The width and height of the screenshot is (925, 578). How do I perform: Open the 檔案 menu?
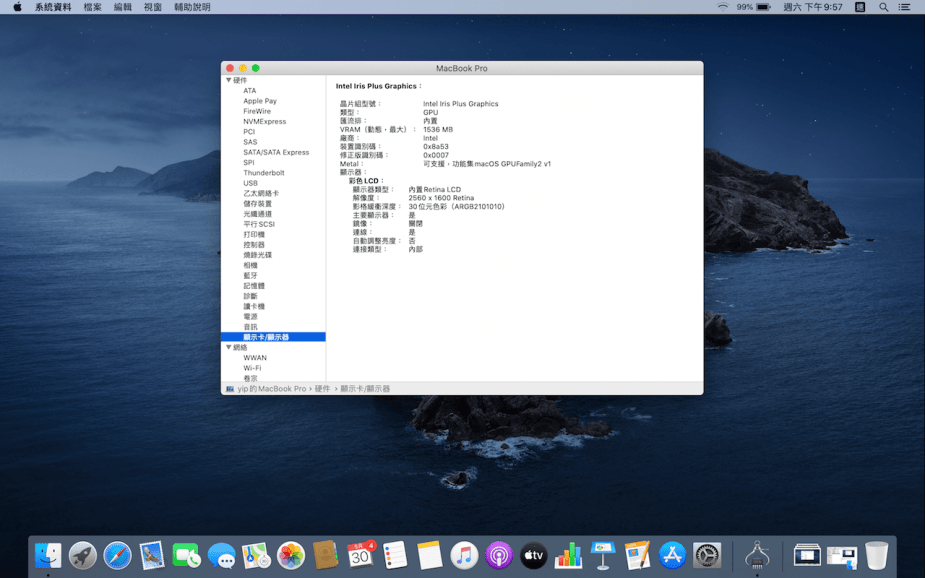[x=93, y=7]
